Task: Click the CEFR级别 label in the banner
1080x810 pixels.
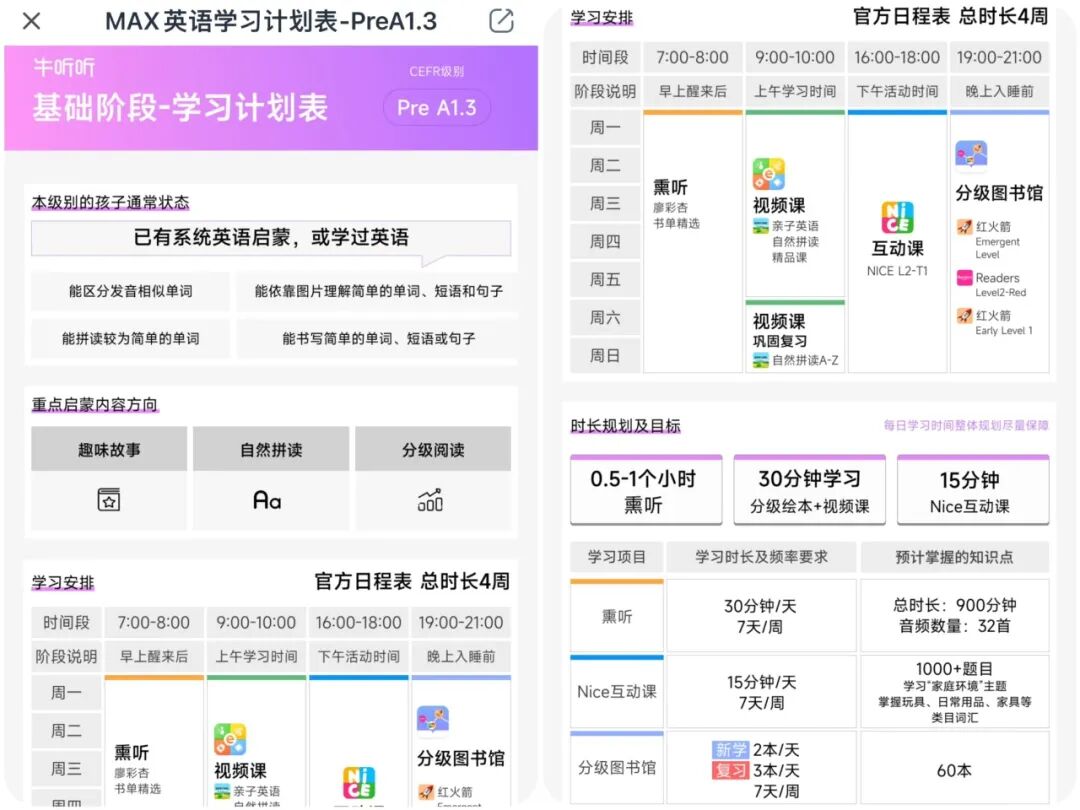Action: (x=437, y=72)
